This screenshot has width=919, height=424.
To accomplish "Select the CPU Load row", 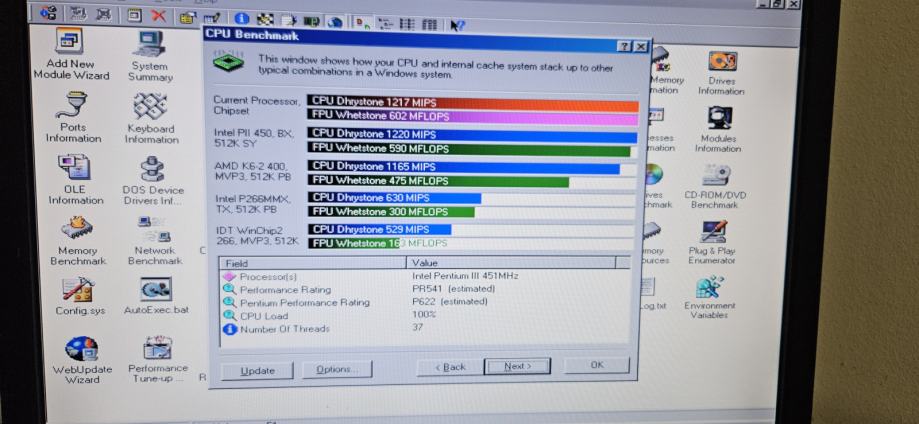I will pos(425,316).
